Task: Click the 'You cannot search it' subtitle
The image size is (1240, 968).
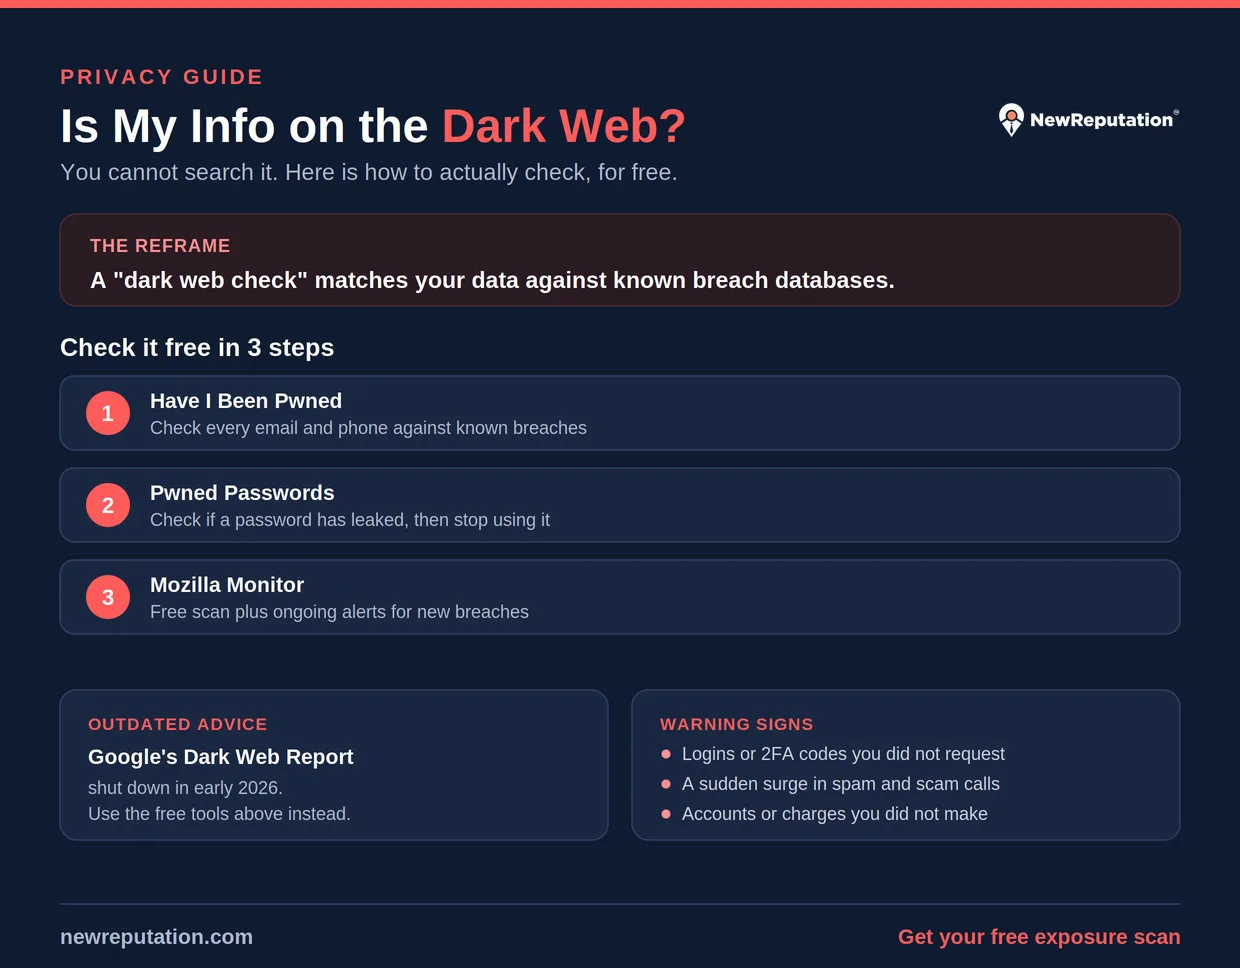Action: pyautogui.click(x=368, y=172)
